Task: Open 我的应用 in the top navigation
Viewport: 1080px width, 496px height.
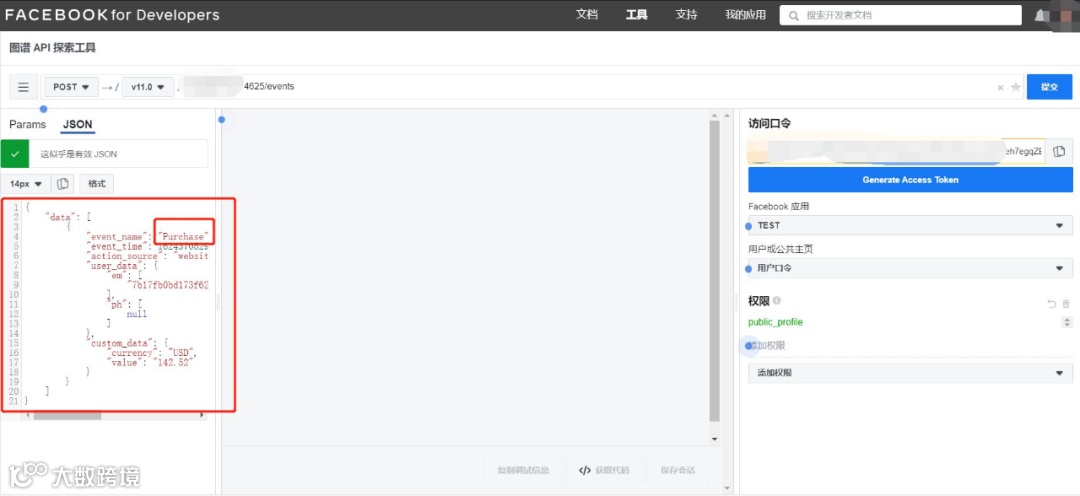Action: (x=745, y=14)
